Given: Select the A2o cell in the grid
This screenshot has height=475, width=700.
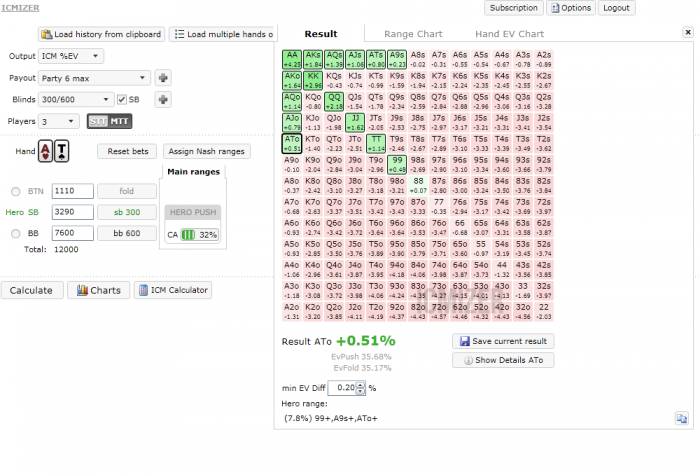Looking at the screenshot, I should point(292,311).
